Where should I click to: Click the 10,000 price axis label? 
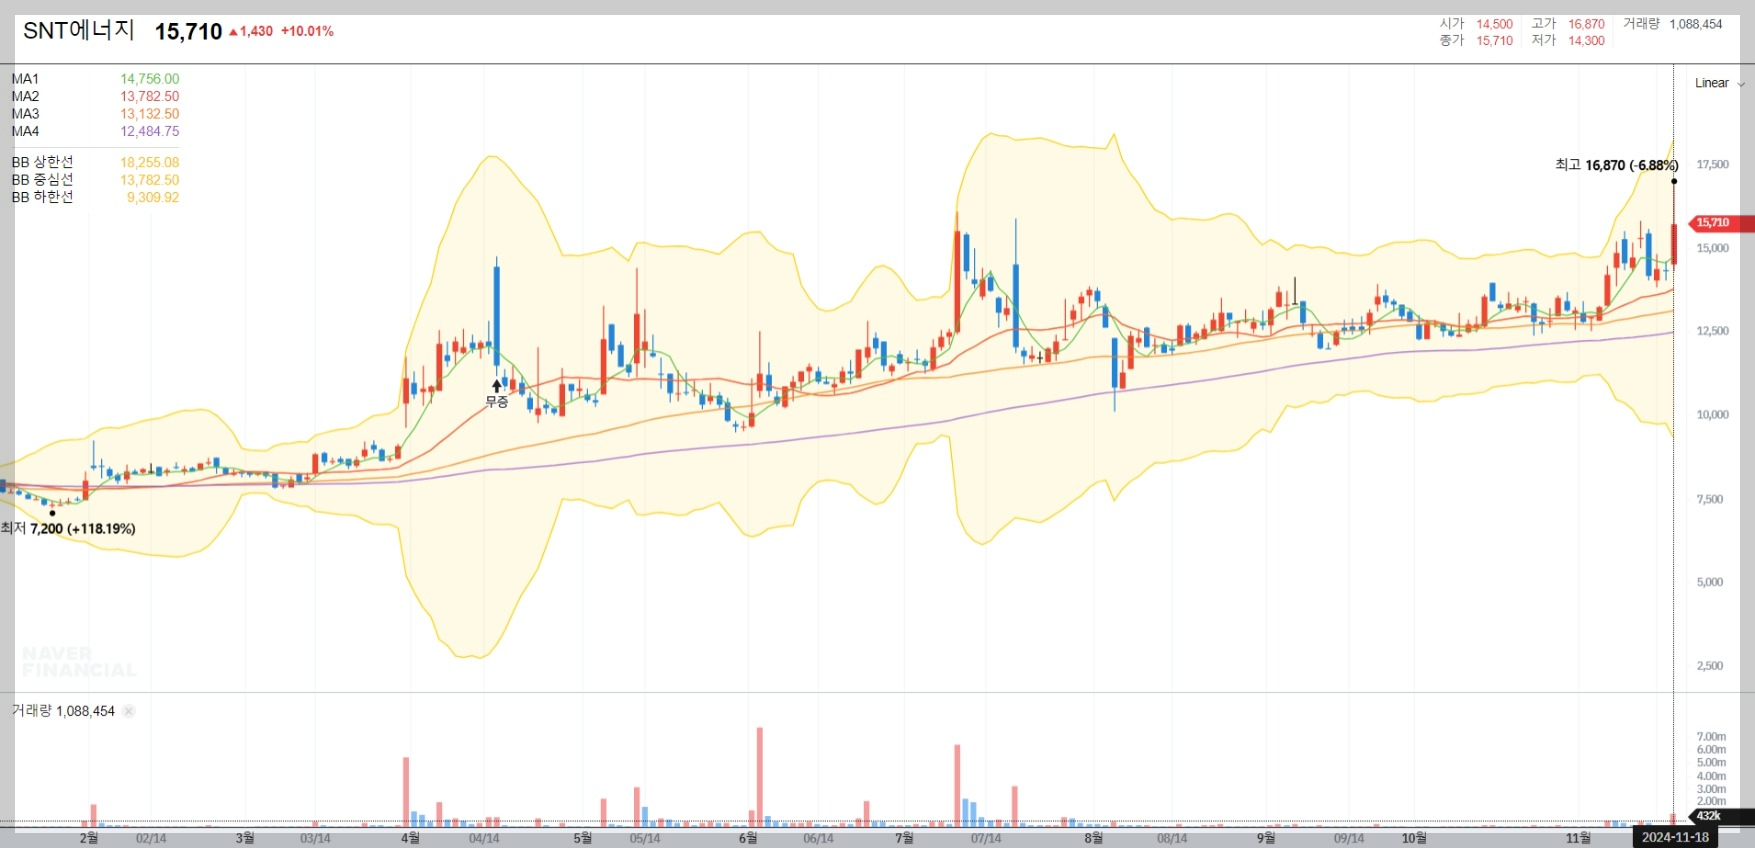coord(1712,415)
